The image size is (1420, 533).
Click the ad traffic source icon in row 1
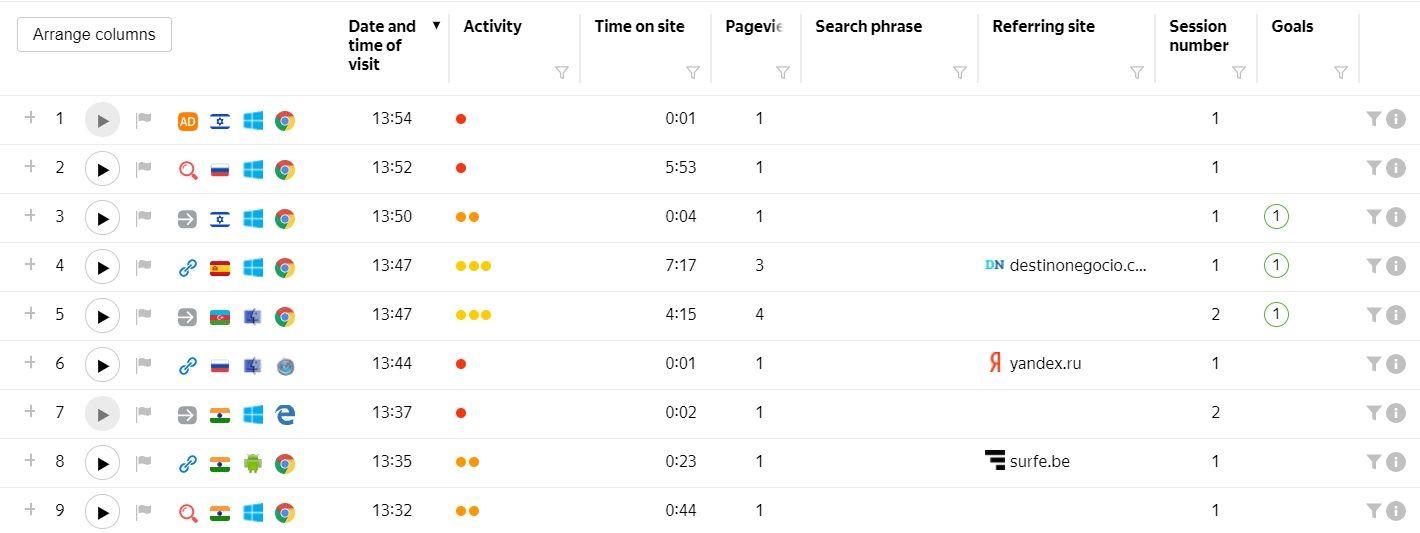(x=187, y=121)
